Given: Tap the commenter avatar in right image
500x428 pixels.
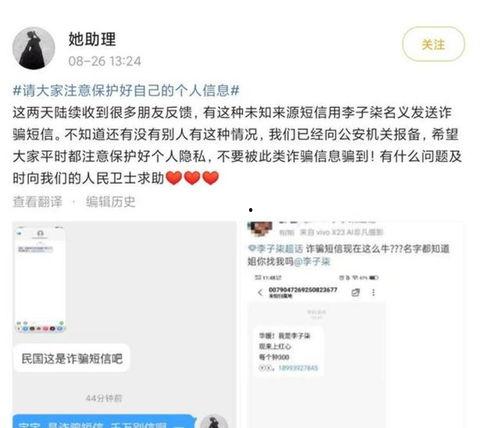Looking at the screenshot, I should click(260, 228).
